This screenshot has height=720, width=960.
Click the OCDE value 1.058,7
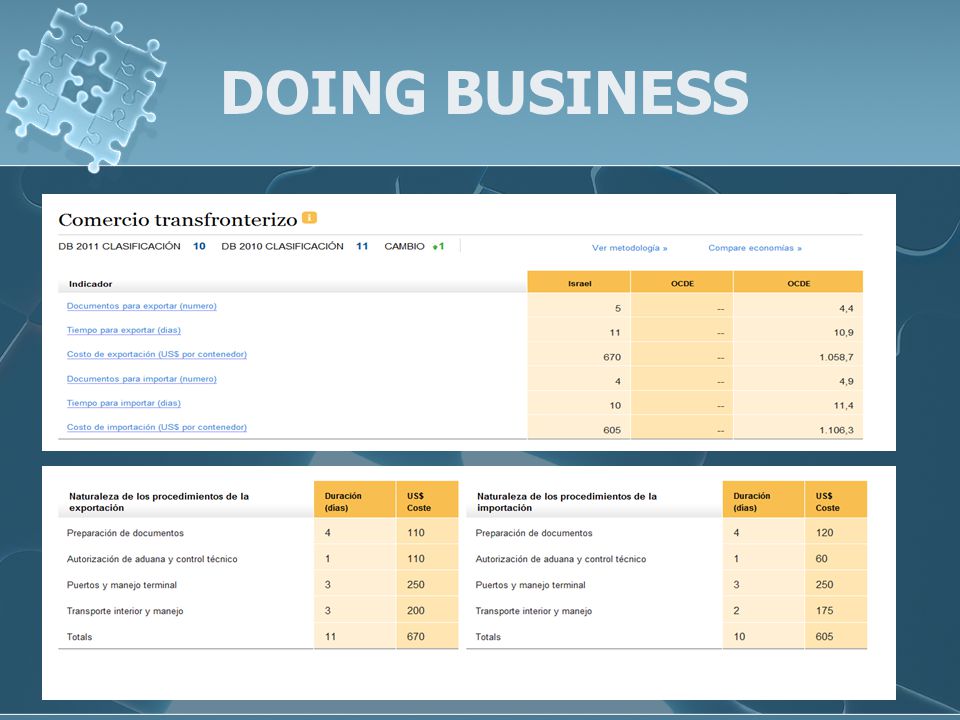pyautogui.click(x=836, y=357)
